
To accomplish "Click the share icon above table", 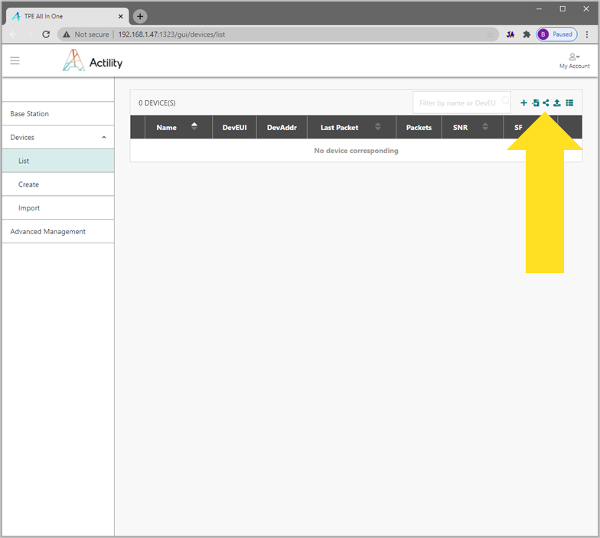I will click(546, 103).
